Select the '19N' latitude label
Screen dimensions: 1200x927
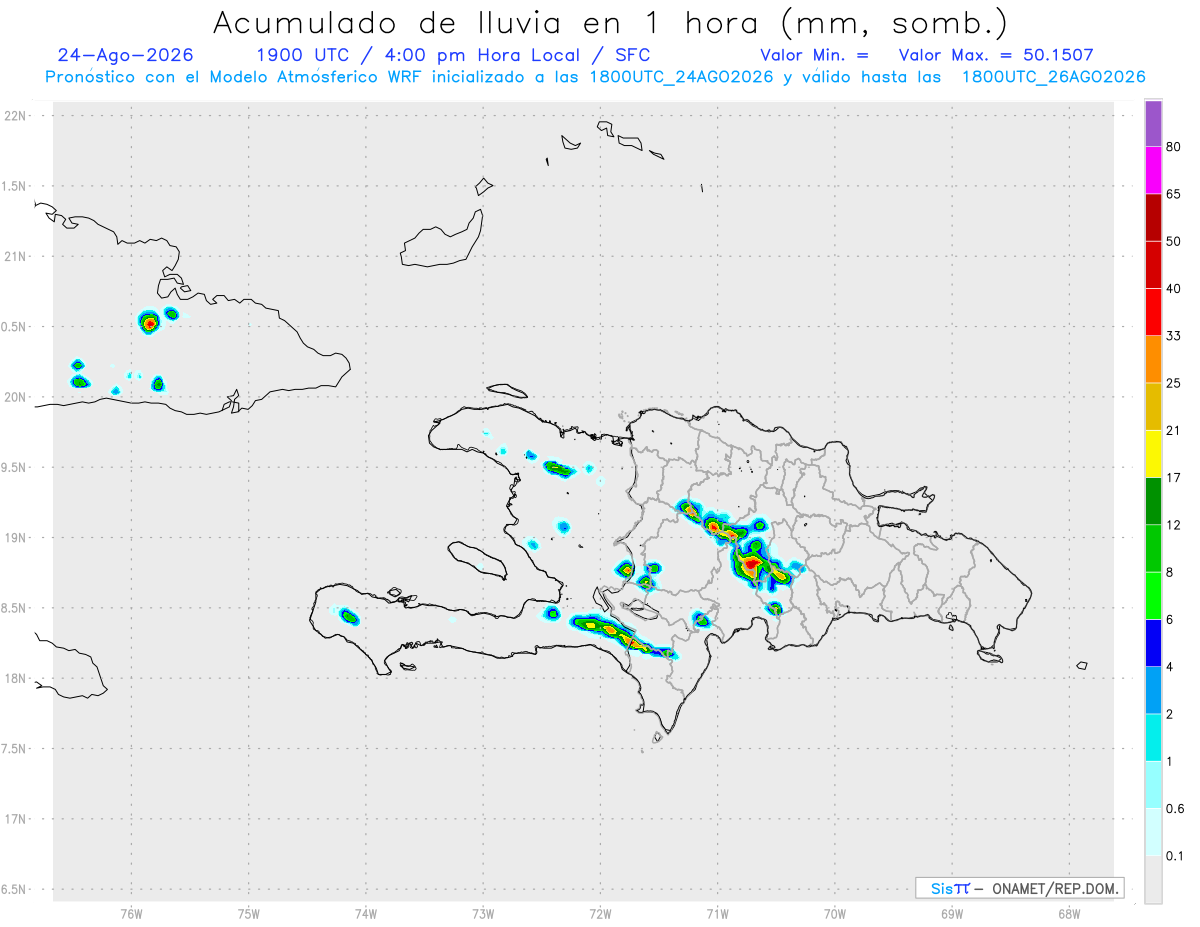[16, 537]
